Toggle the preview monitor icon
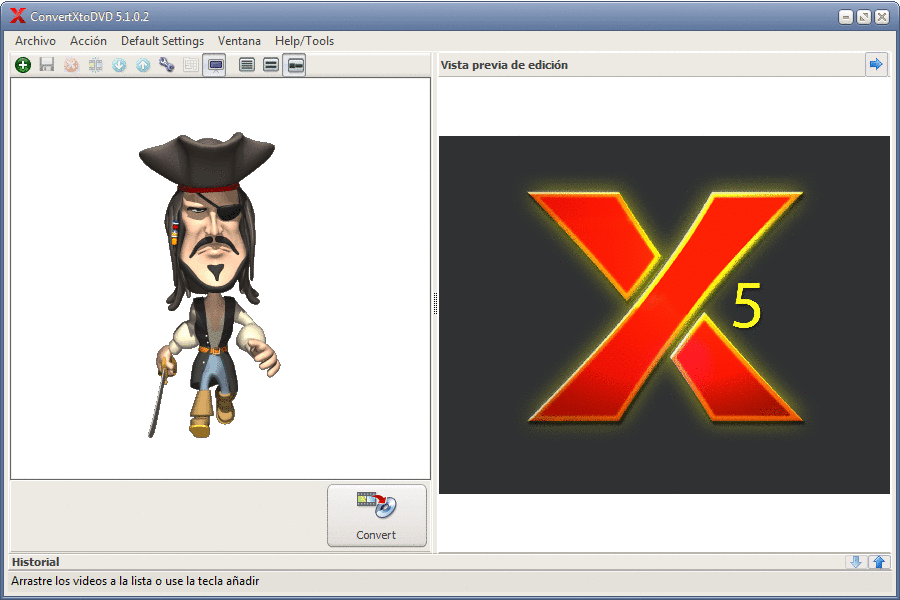This screenshot has height=600, width=900. pos(215,65)
